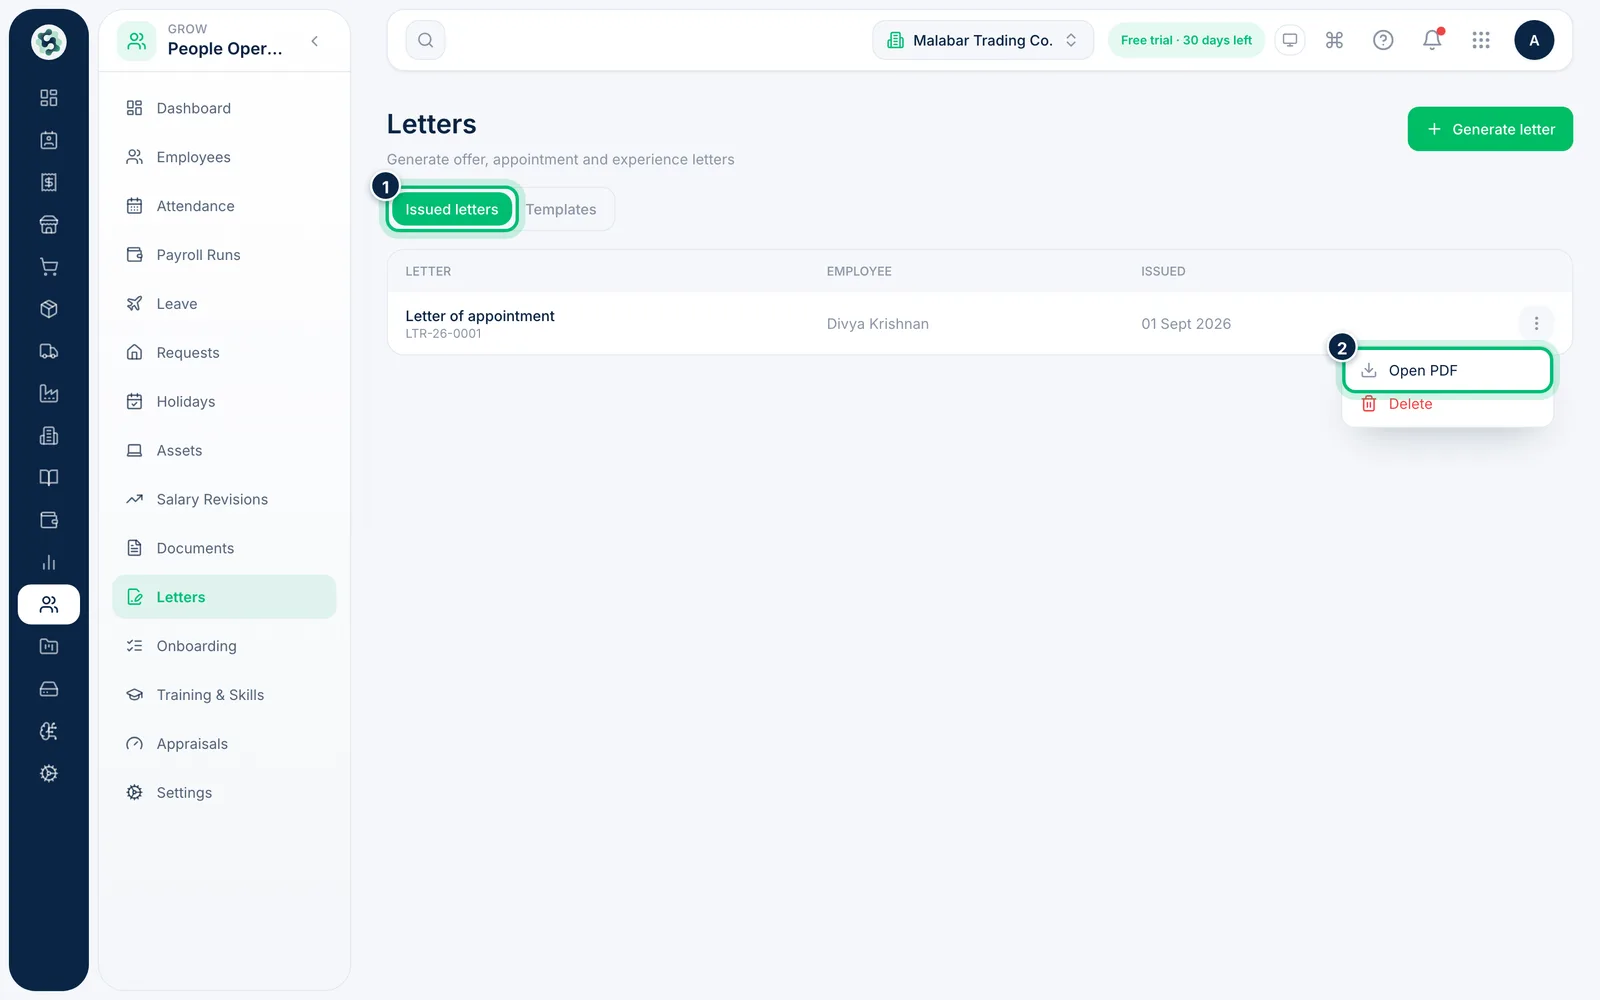
Task: Select the Issued letters tab
Action: coord(451,209)
